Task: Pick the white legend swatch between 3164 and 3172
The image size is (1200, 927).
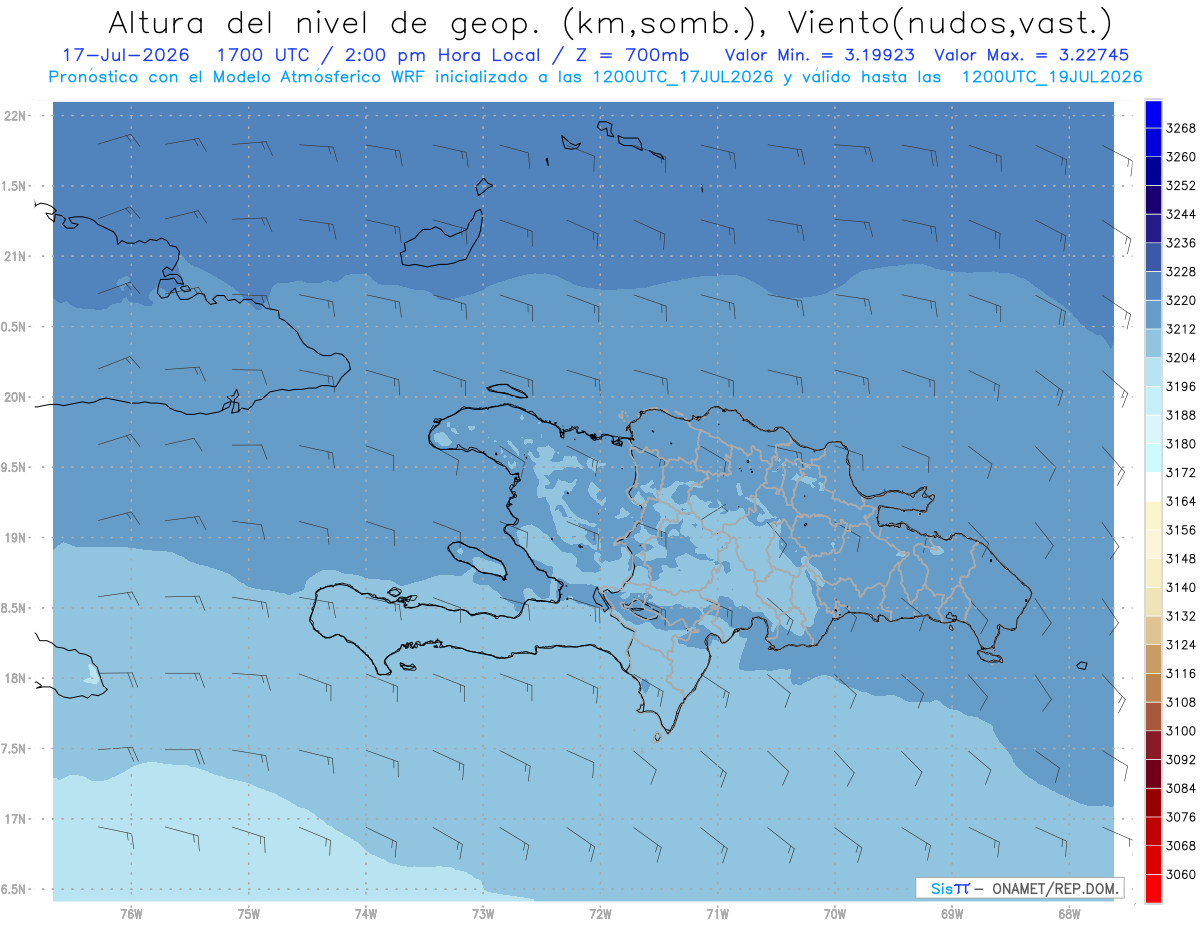Action: 1153,487
